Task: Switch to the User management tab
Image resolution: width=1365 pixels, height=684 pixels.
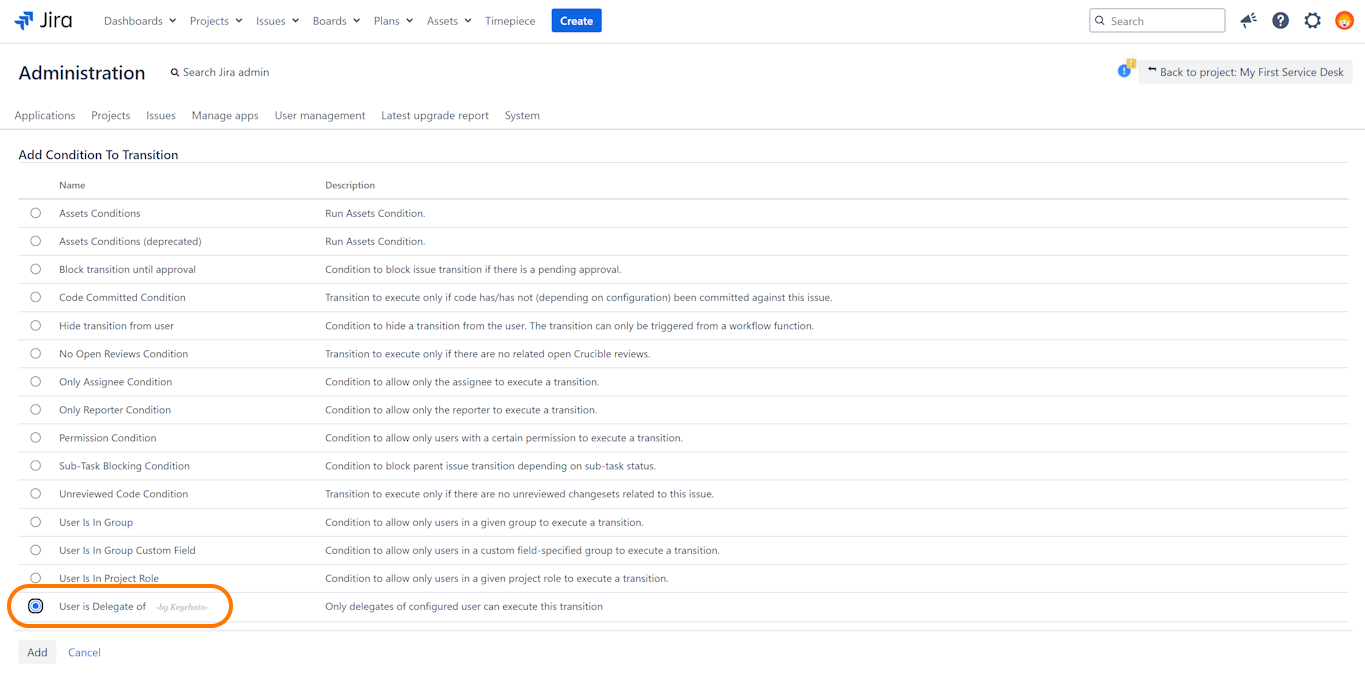Action: (319, 116)
